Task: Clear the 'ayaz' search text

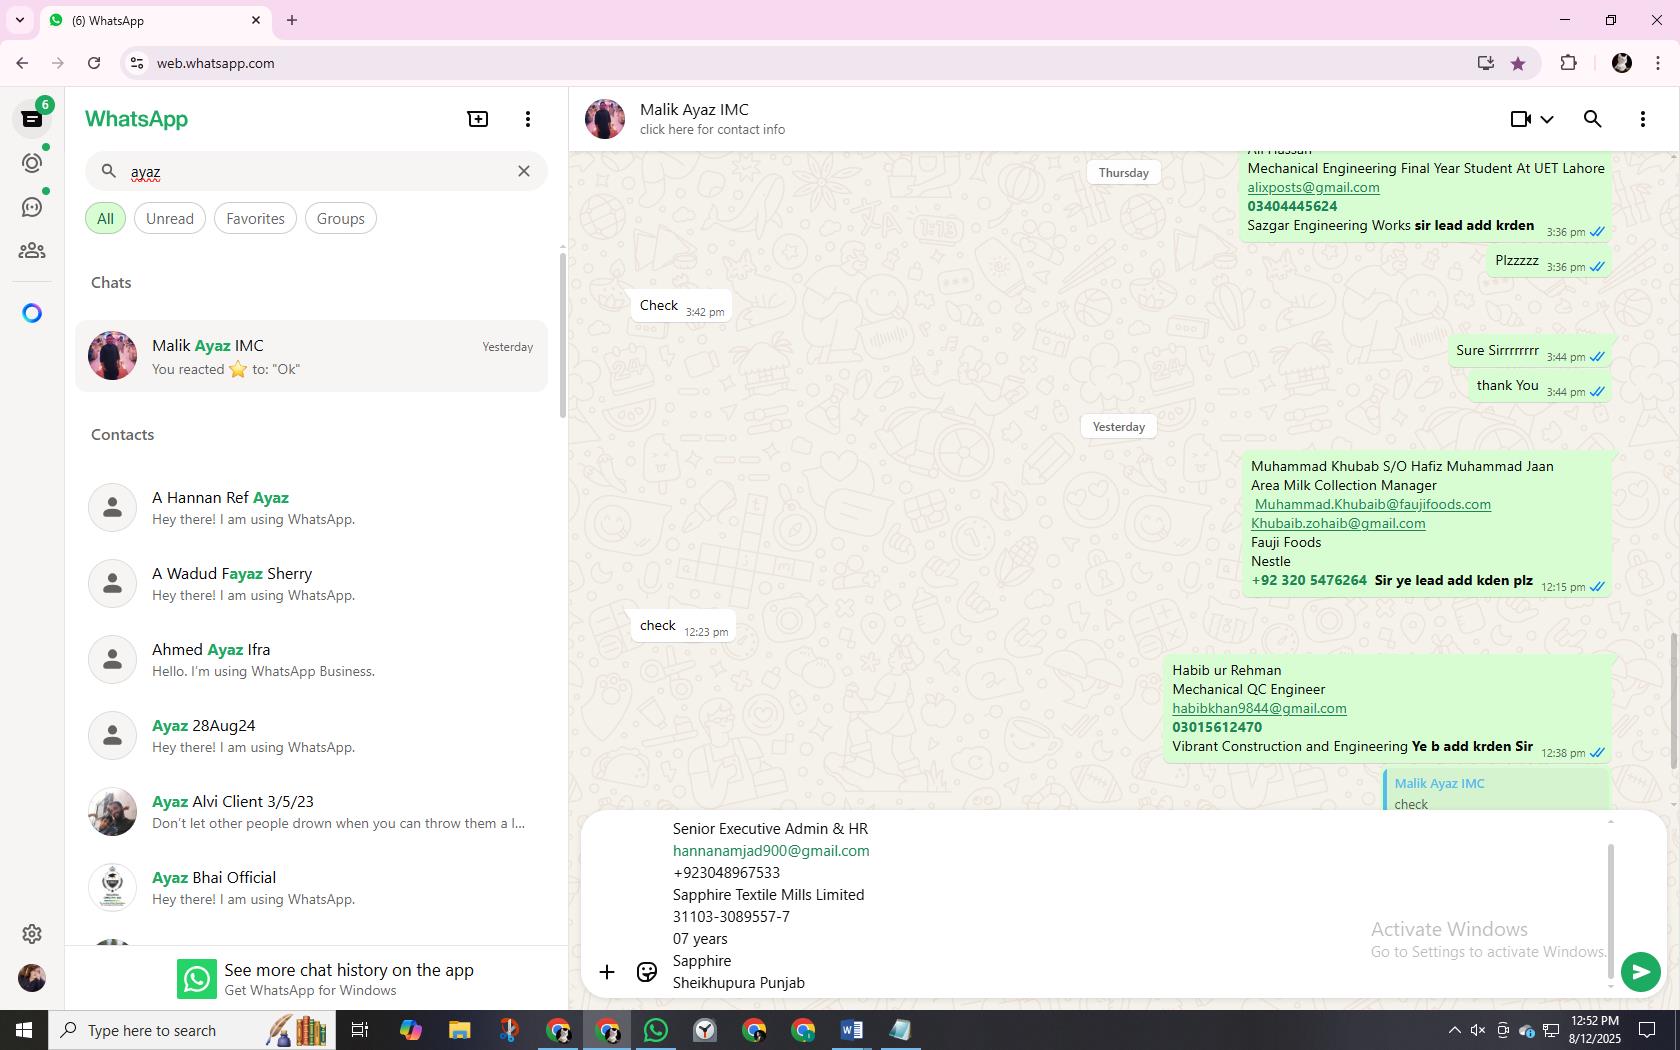Action: [x=523, y=171]
